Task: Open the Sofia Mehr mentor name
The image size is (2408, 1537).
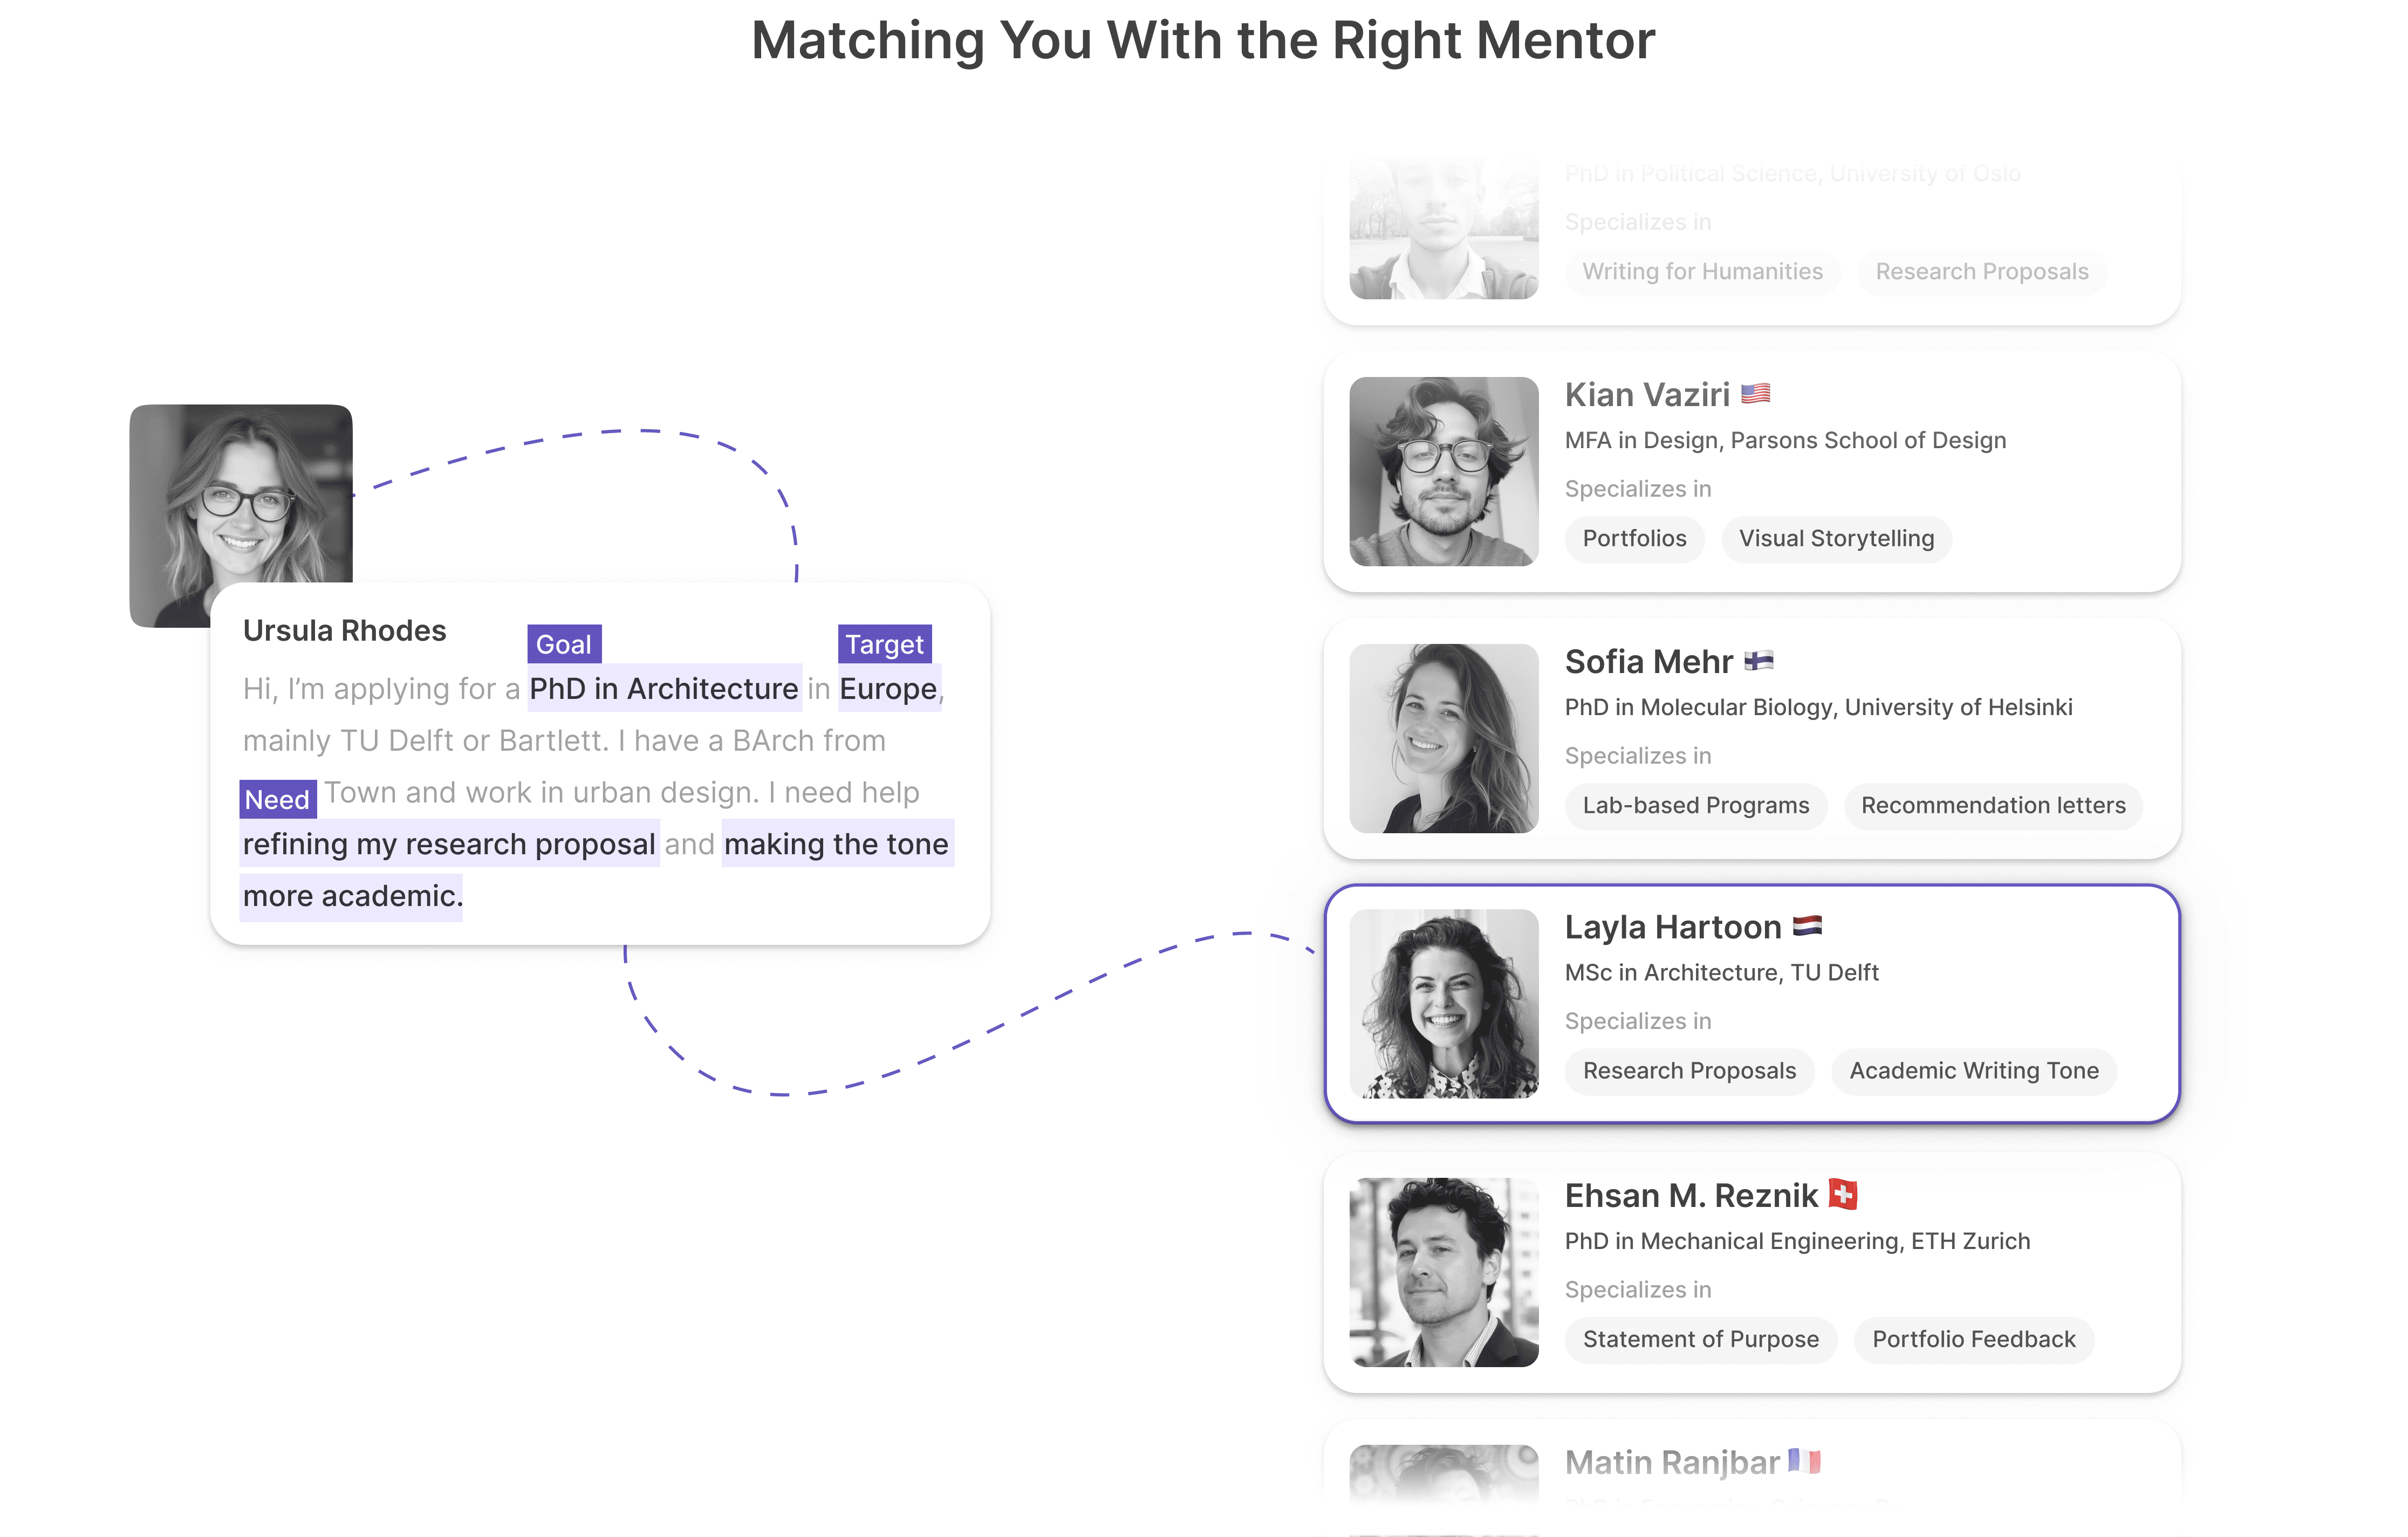Action: [x=1648, y=662]
